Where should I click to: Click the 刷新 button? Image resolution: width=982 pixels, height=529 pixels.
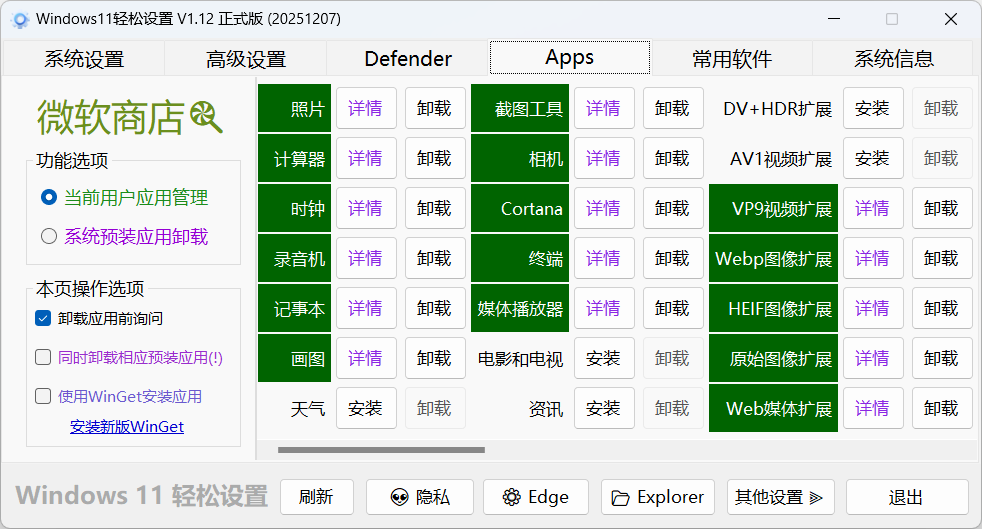[316, 497]
